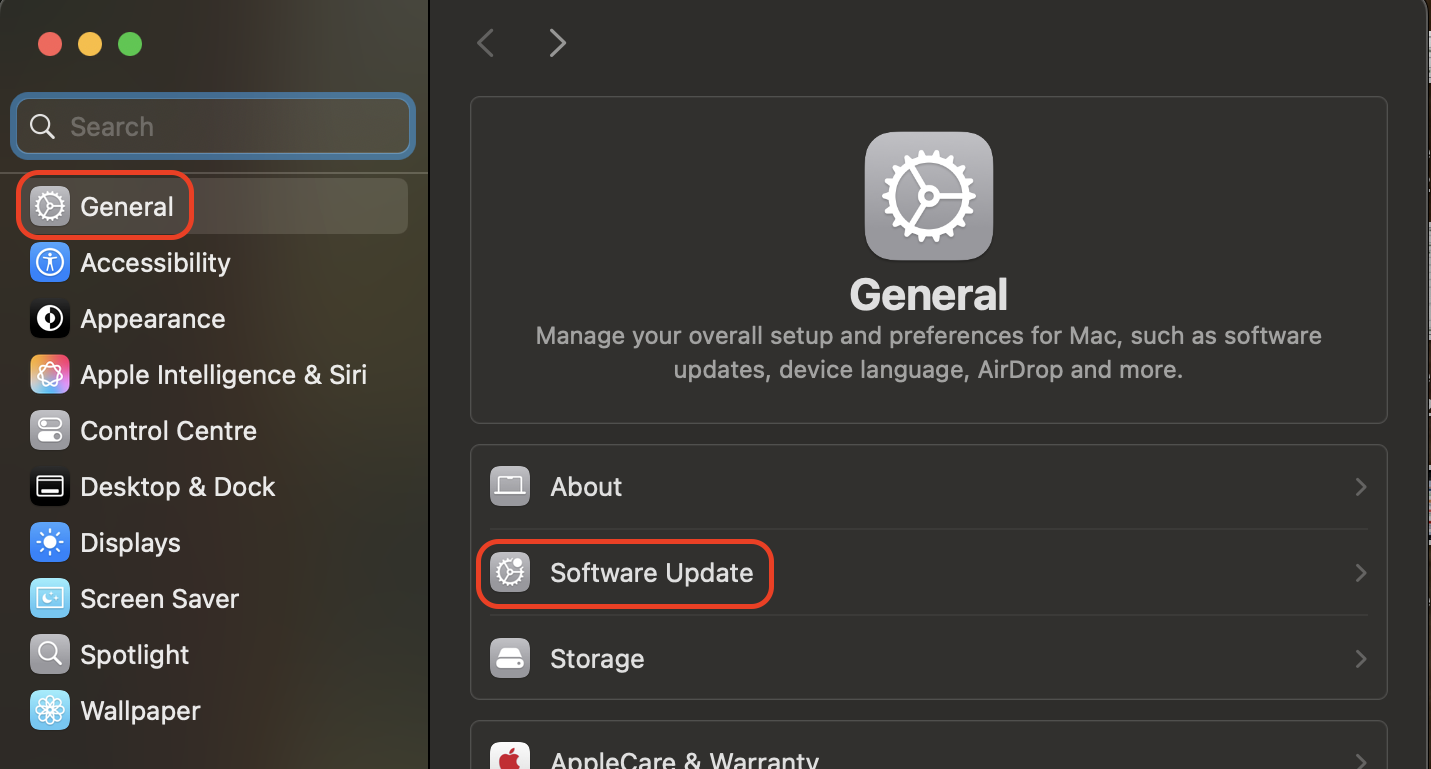Open Appearance settings from sidebar
This screenshot has height=769, width=1431.
point(49,318)
